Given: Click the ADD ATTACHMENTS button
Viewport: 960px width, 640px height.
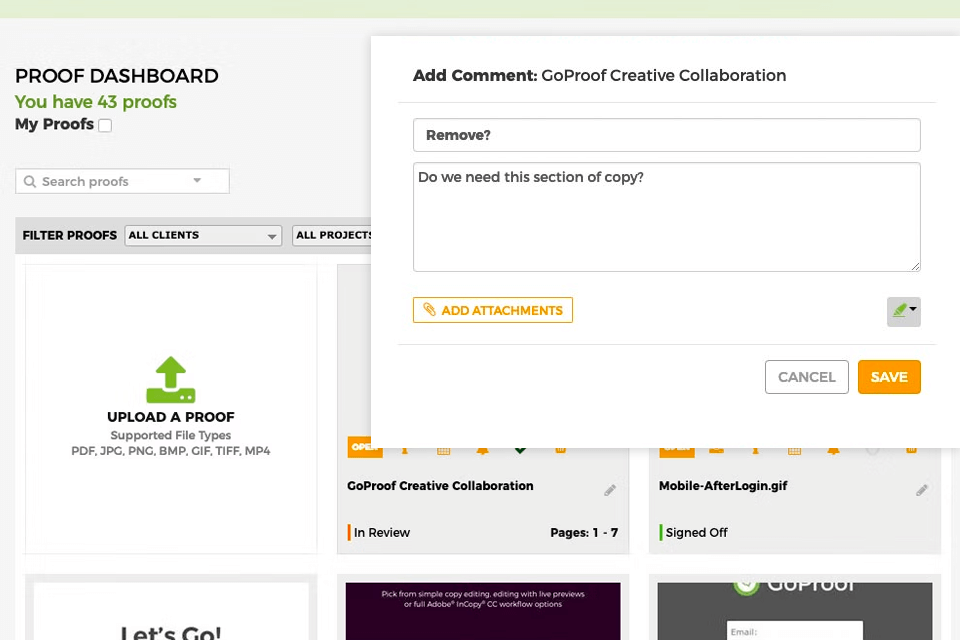Looking at the screenshot, I should 493,310.
